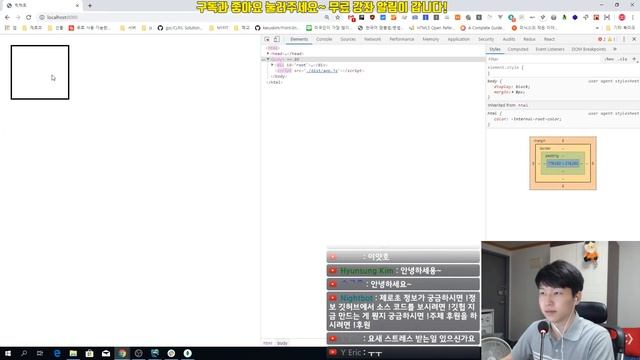Open File Explorer from taskbar
The width and height of the screenshot is (640, 360).
[x=73, y=353]
